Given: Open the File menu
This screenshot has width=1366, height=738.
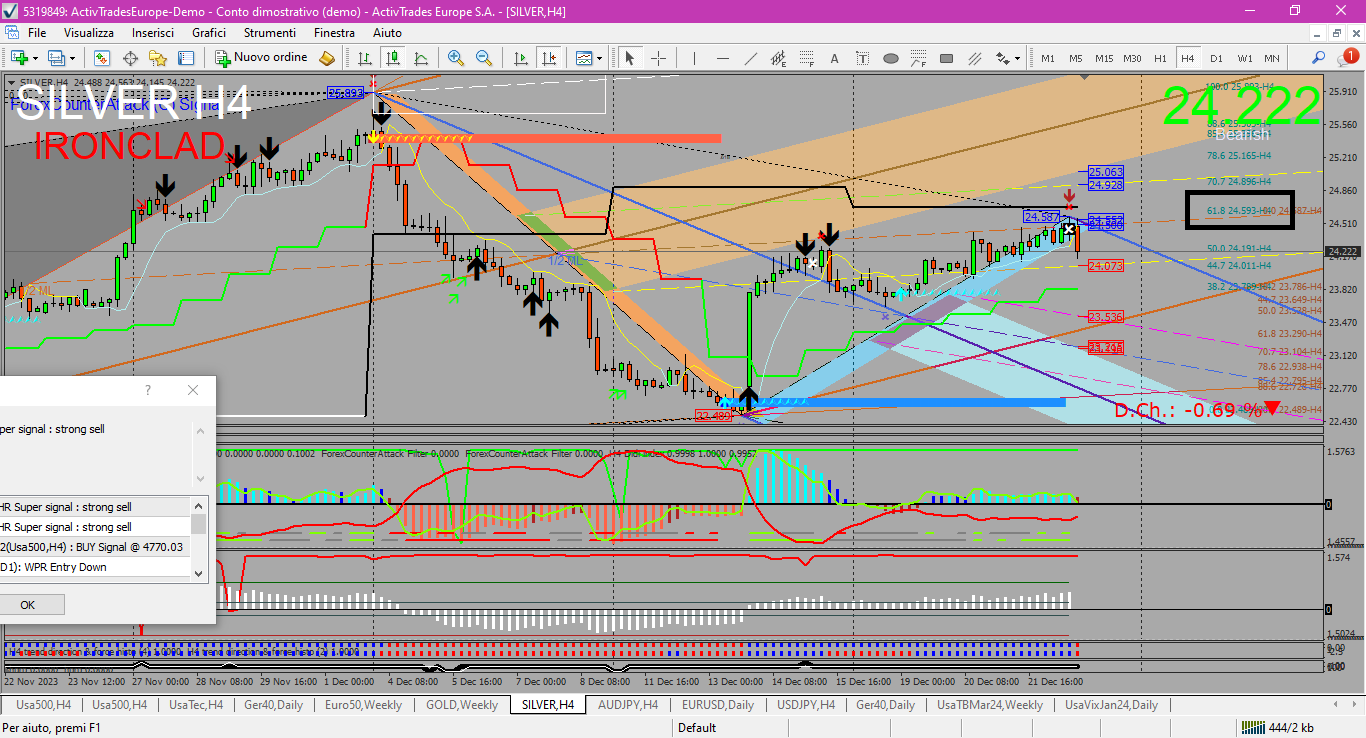Looking at the screenshot, I should (37, 33).
